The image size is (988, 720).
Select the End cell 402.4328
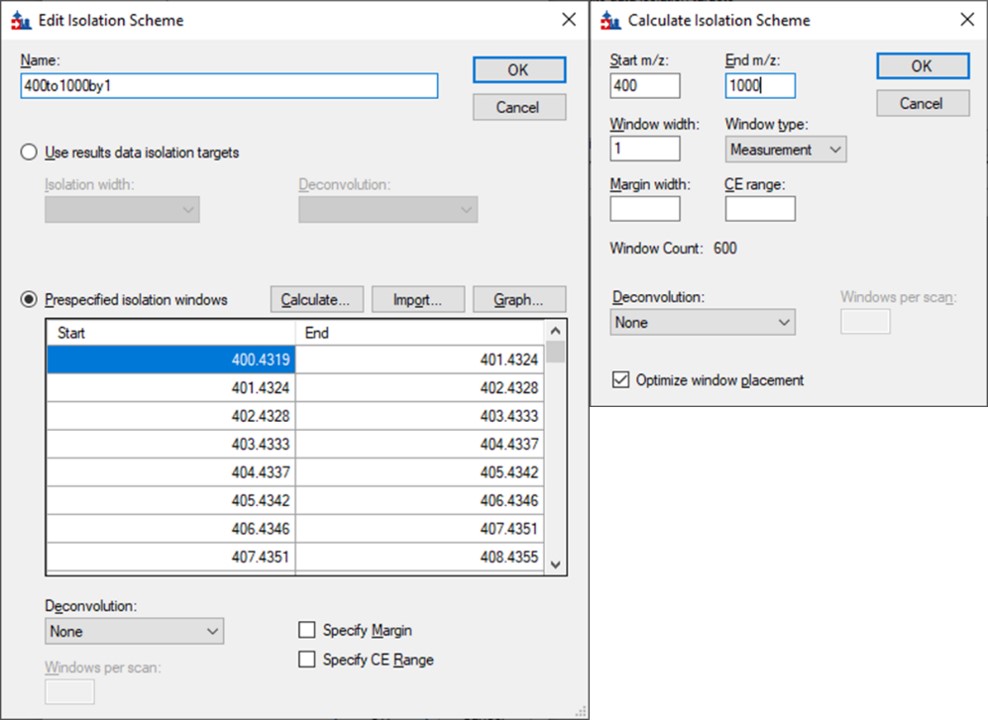click(x=420, y=387)
